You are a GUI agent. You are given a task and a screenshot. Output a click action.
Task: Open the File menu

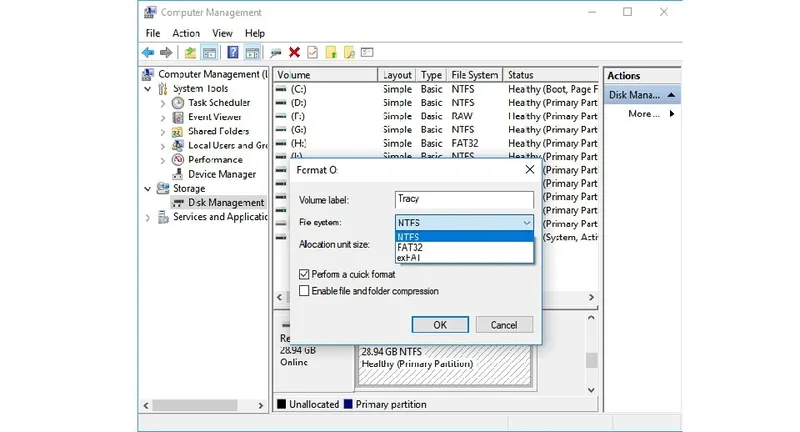(x=153, y=33)
